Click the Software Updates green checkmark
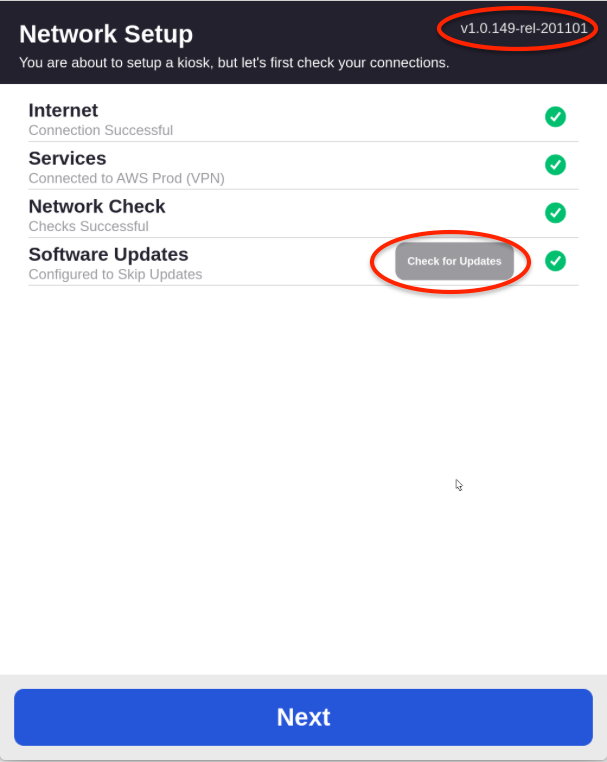607x762 pixels. coord(555,261)
